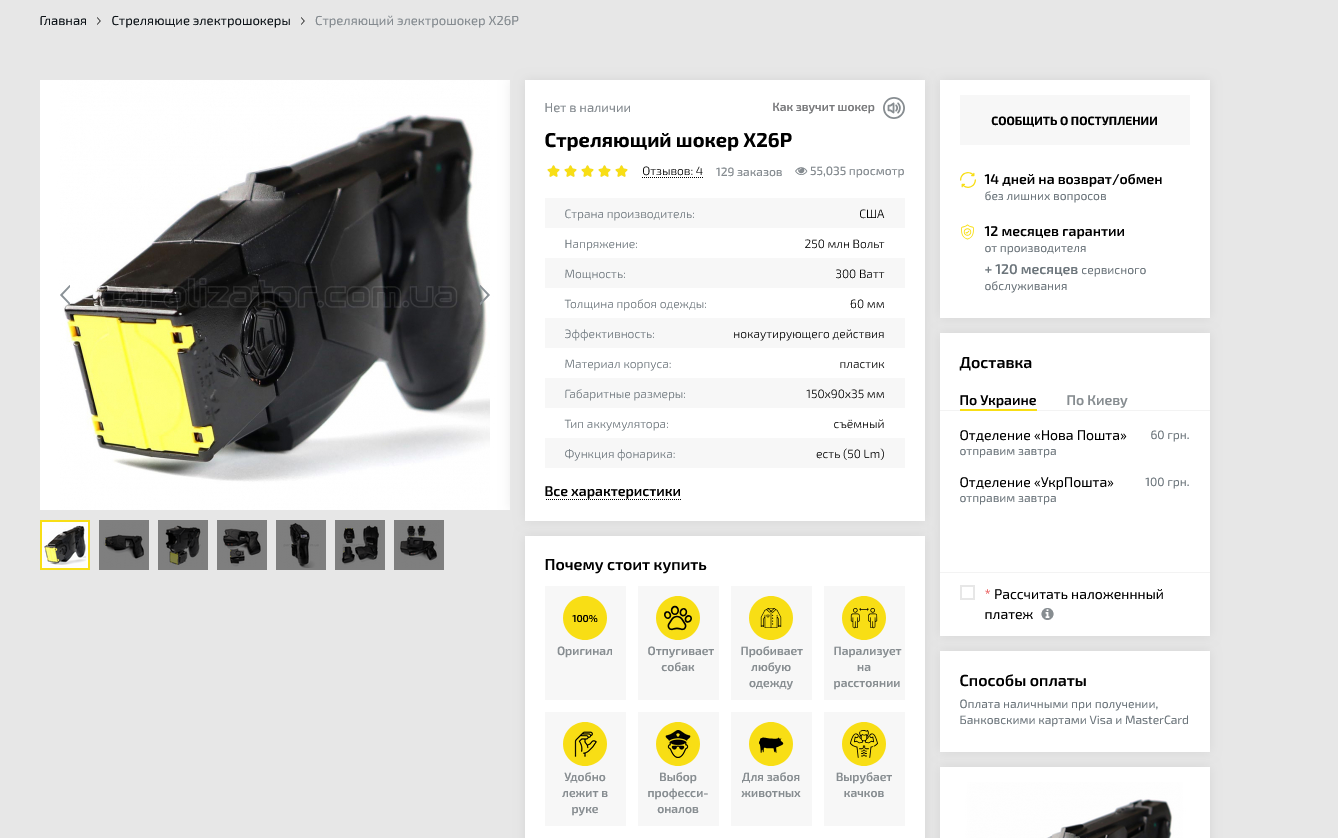
Task: Switch to По Украине delivery tab
Action: [998, 400]
